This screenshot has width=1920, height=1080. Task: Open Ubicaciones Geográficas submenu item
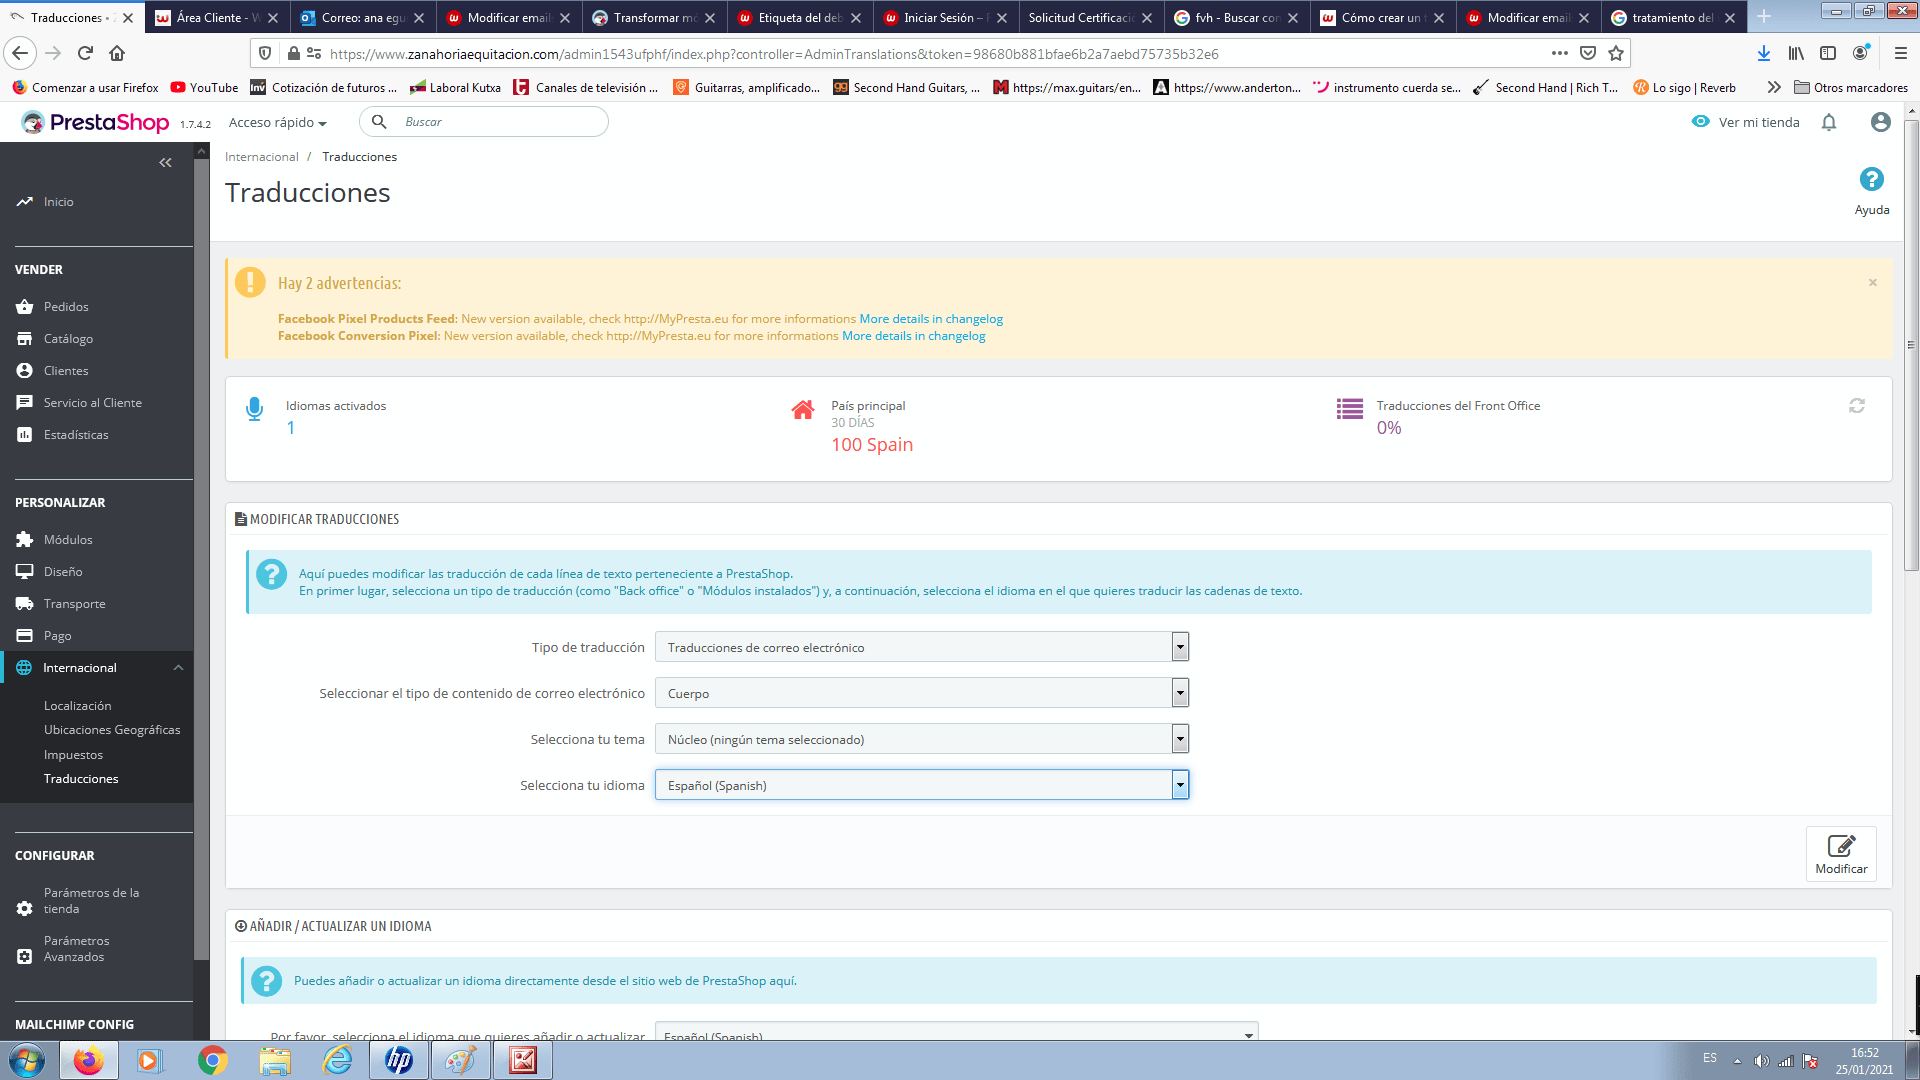[x=112, y=729]
